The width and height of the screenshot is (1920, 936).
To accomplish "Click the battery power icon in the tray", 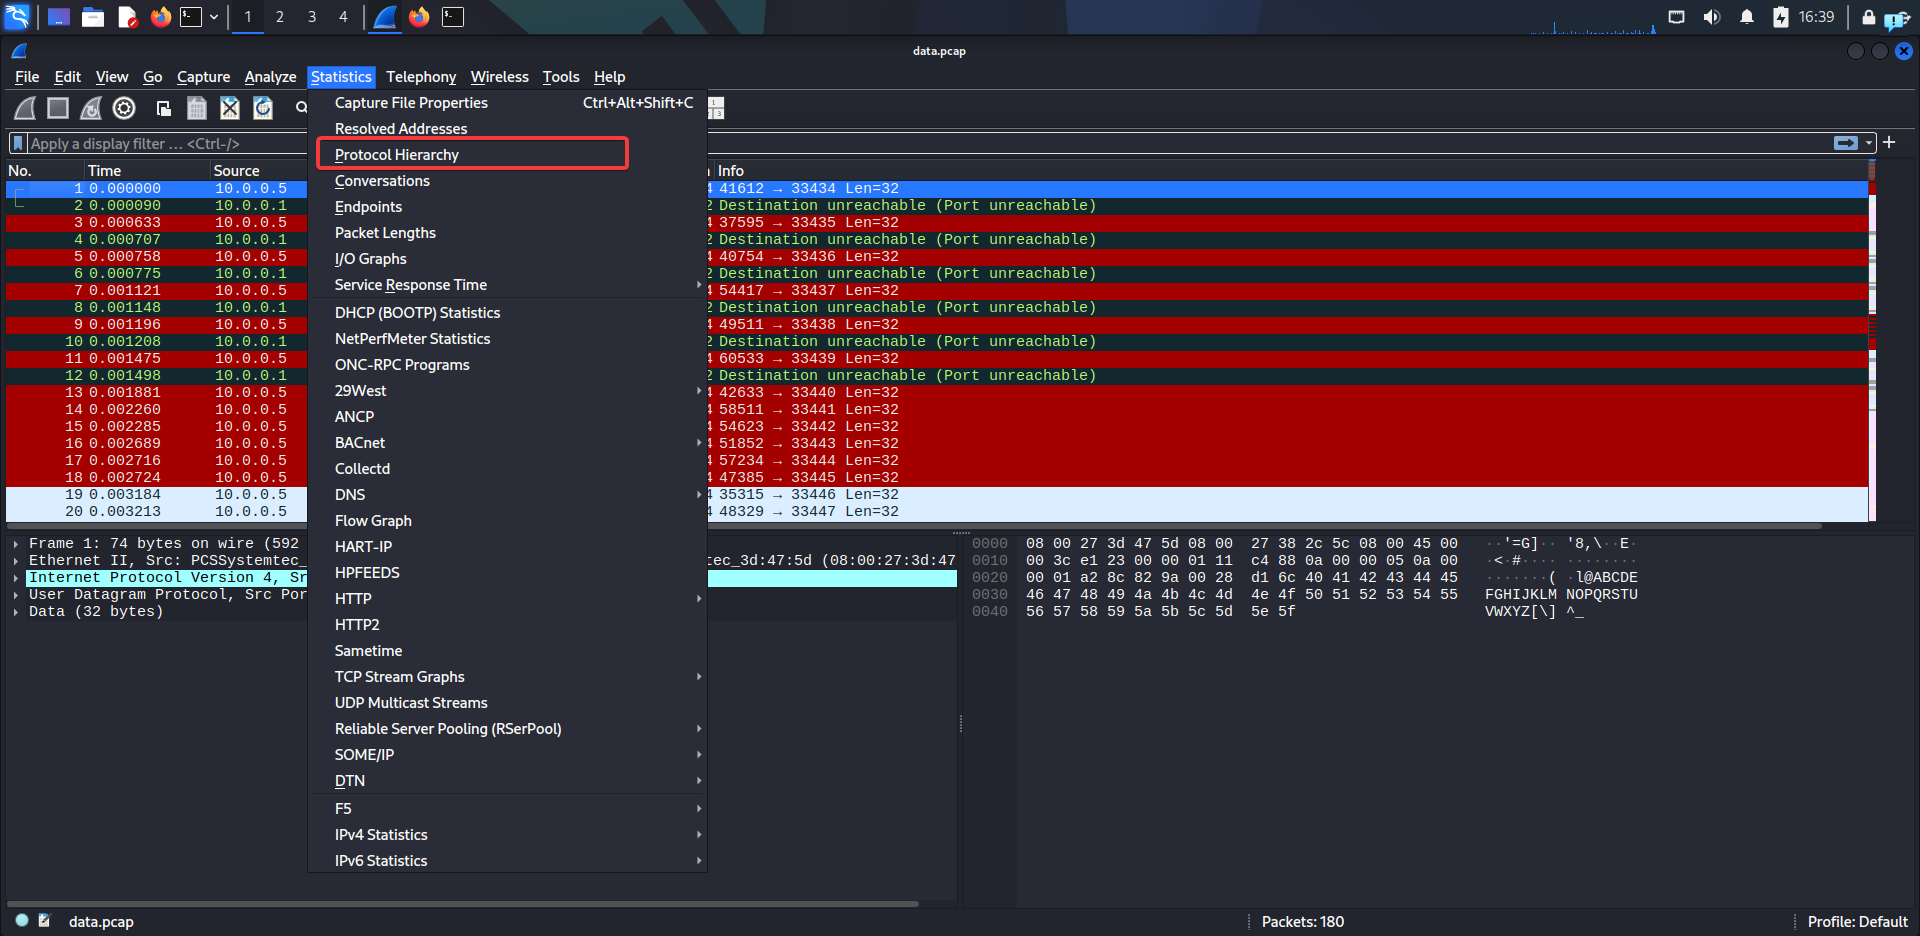I will coord(1781,17).
